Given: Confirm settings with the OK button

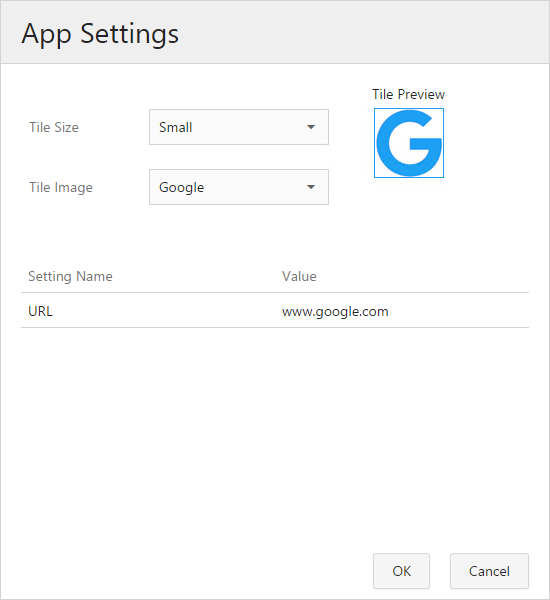Looking at the screenshot, I should tap(401, 571).
